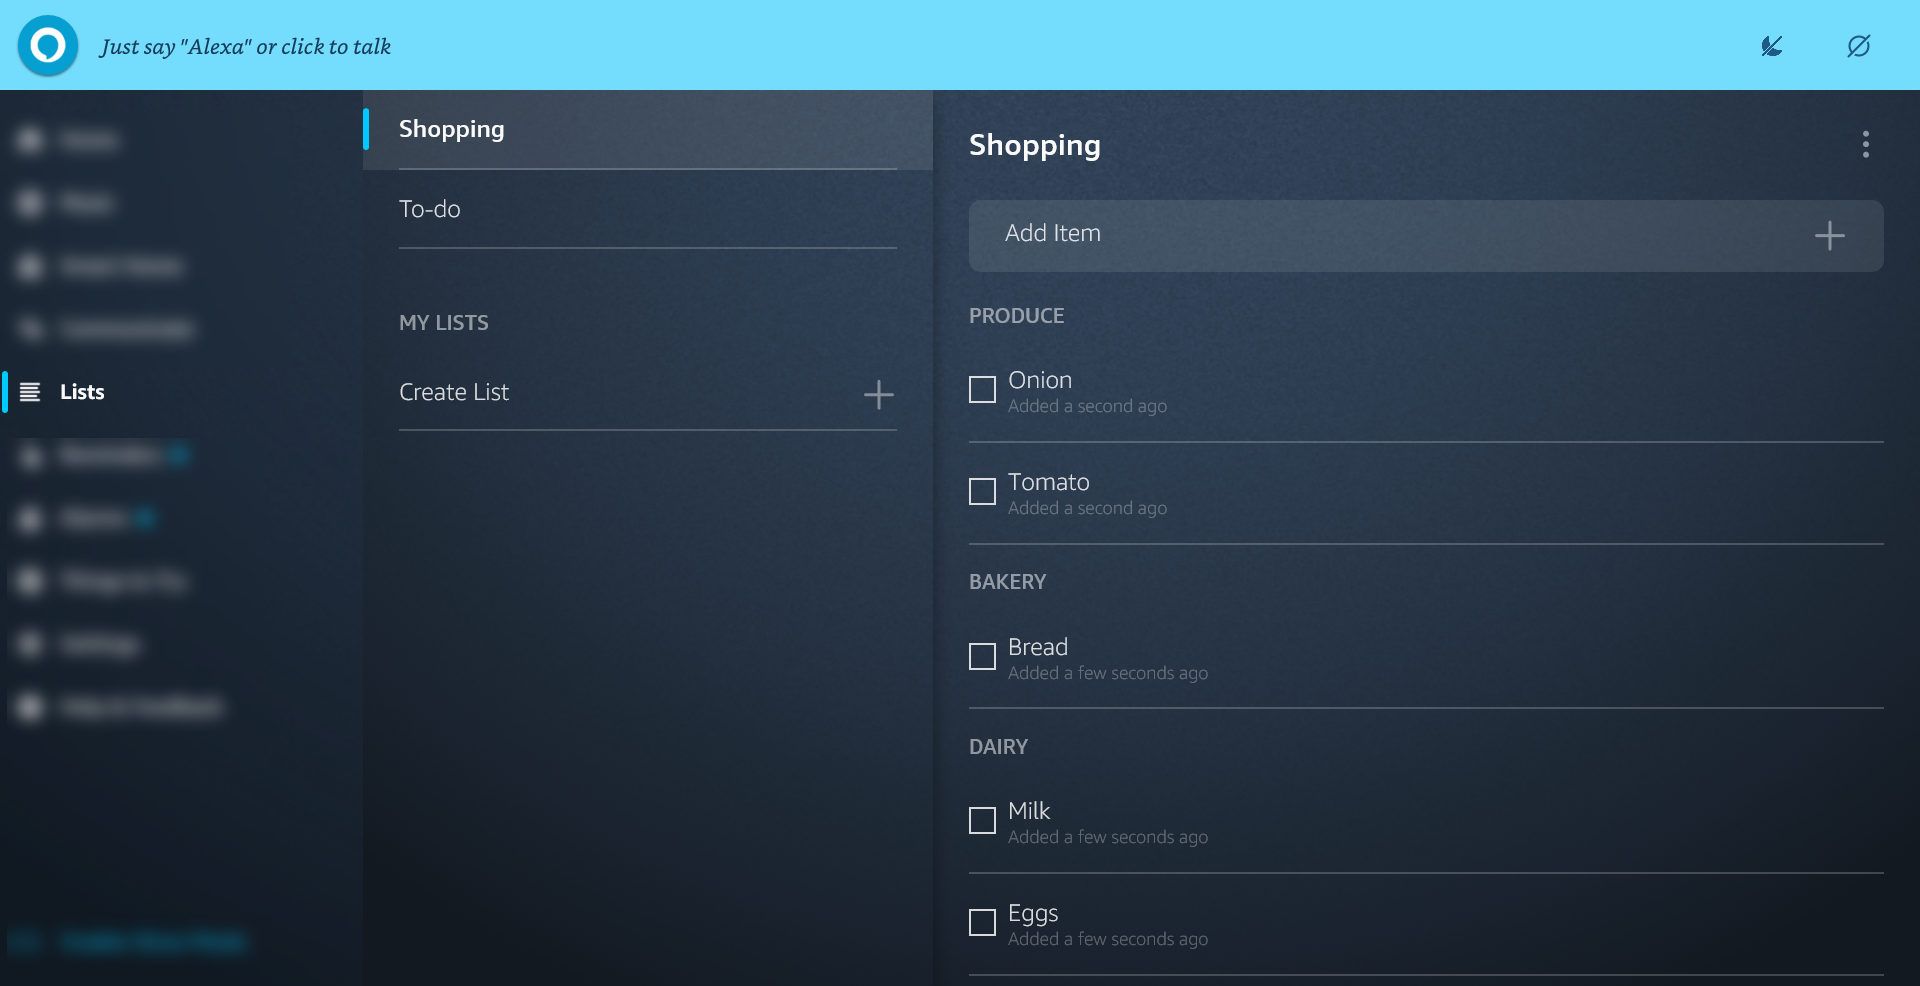Click the slashed circle icon
The width and height of the screenshot is (1920, 986).
click(1859, 46)
